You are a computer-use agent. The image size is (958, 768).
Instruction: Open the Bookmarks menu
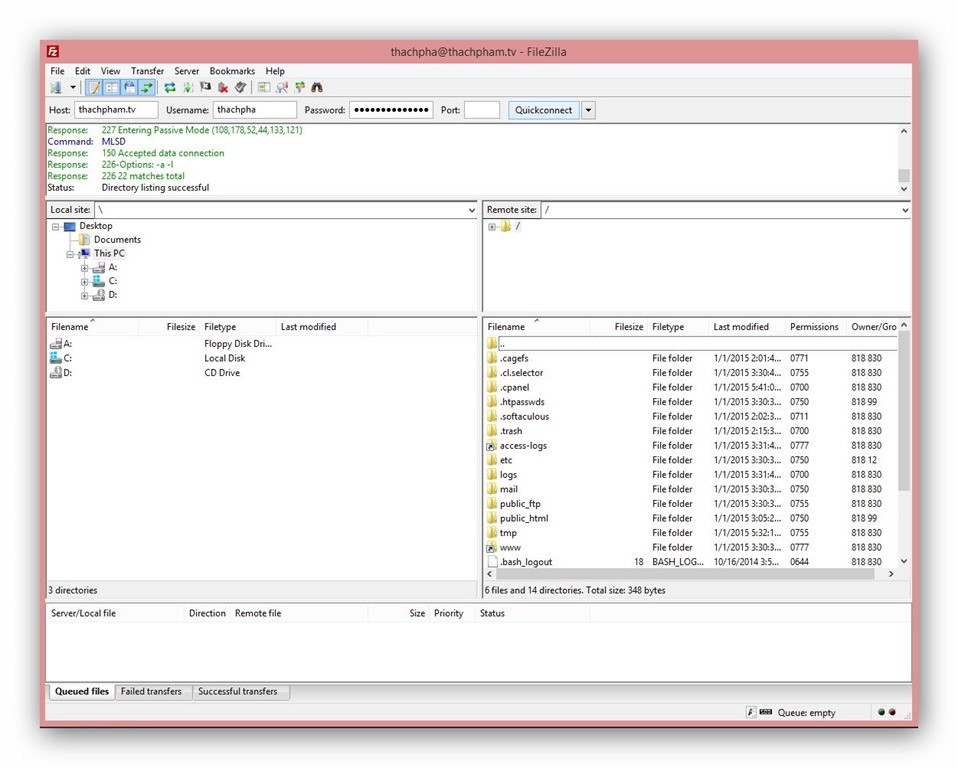(x=232, y=71)
